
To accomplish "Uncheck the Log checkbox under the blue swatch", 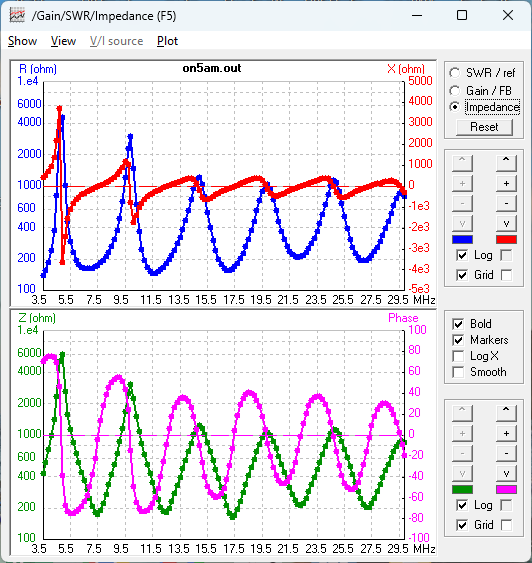I will pyautogui.click(x=462, y=255).
